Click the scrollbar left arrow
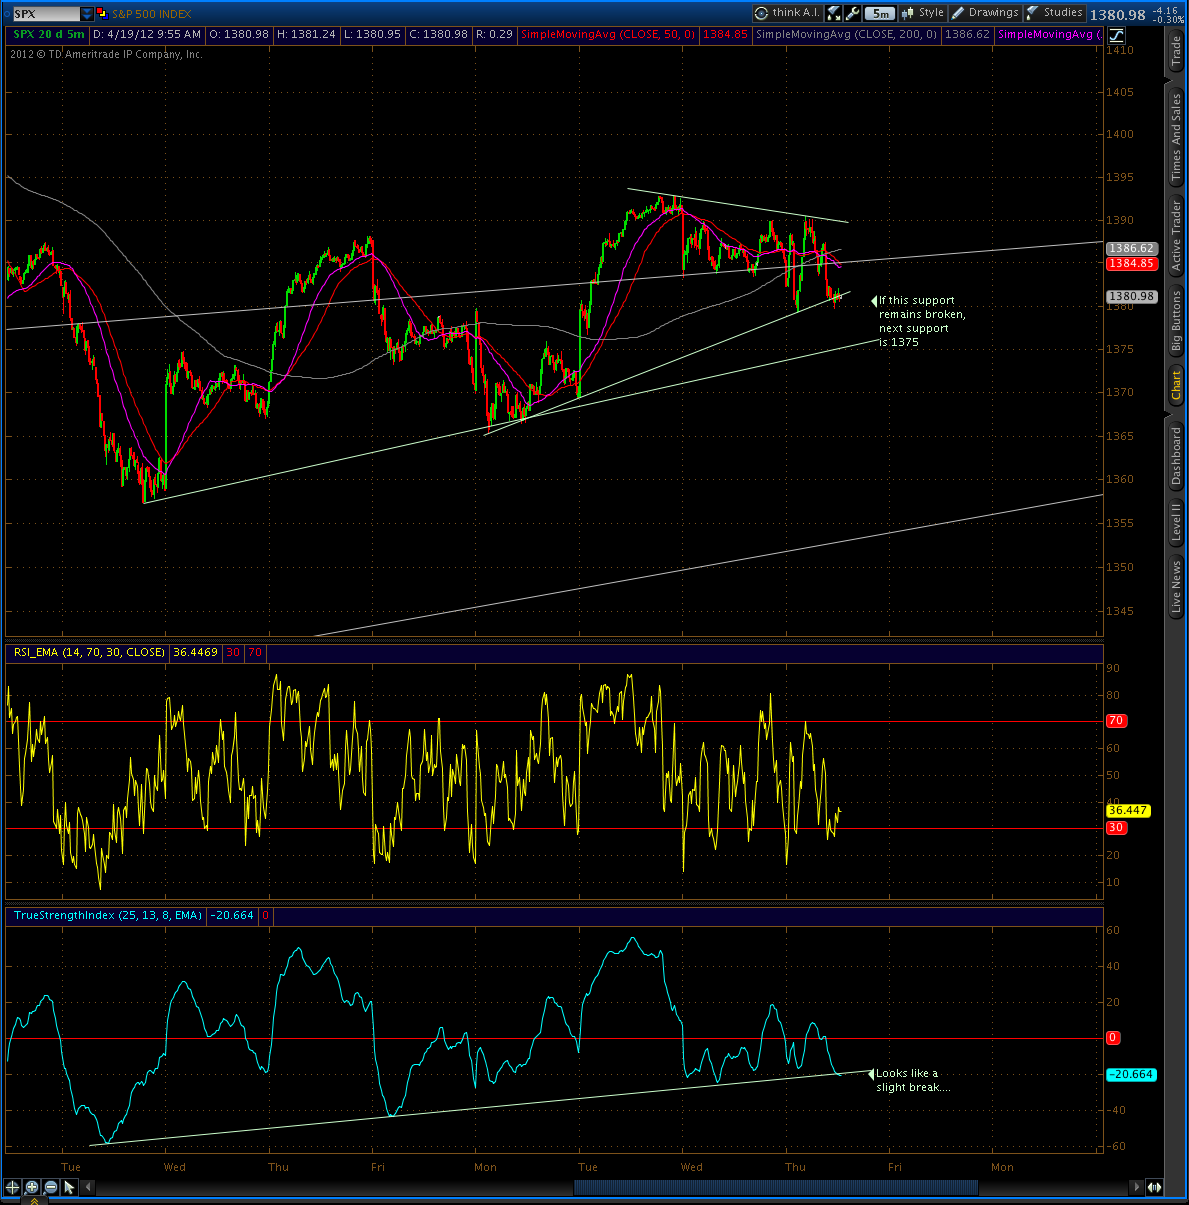 click(89, 1187)
